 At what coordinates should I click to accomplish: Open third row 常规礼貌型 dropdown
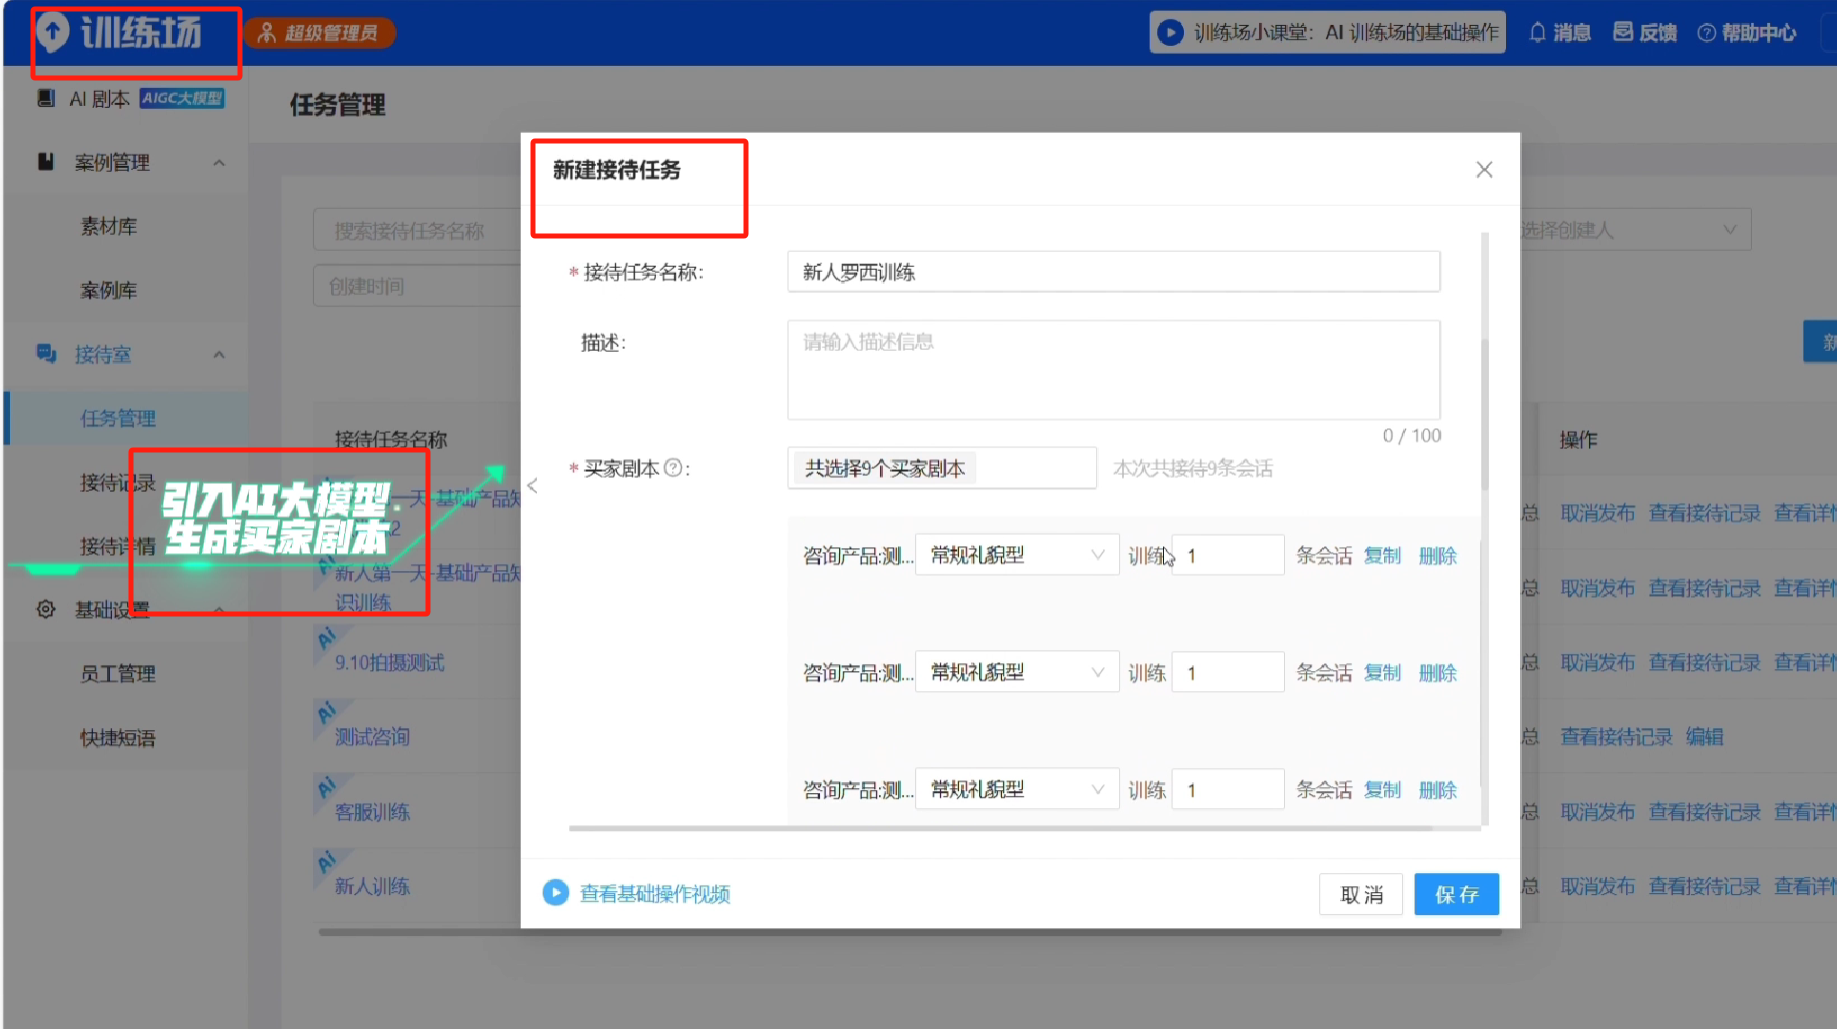click(1017, 789)
